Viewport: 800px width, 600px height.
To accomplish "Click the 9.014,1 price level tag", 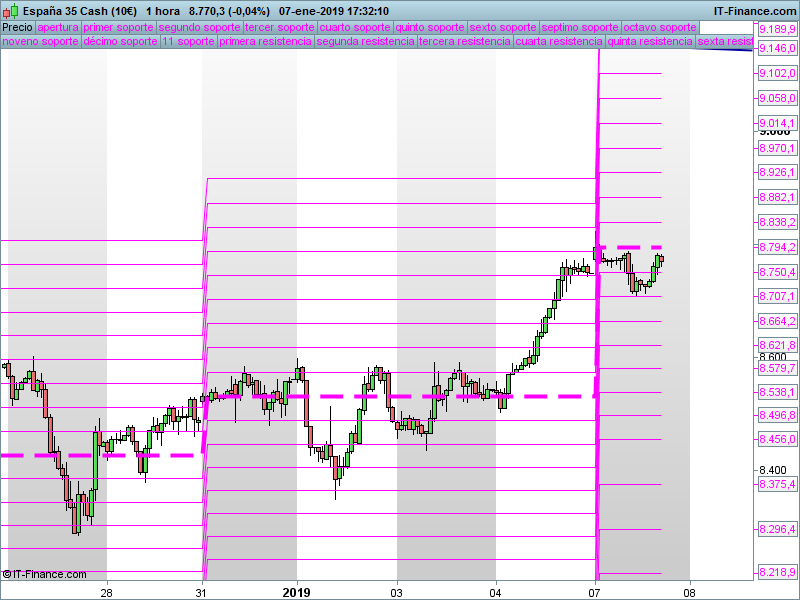I will coord(777,123).
